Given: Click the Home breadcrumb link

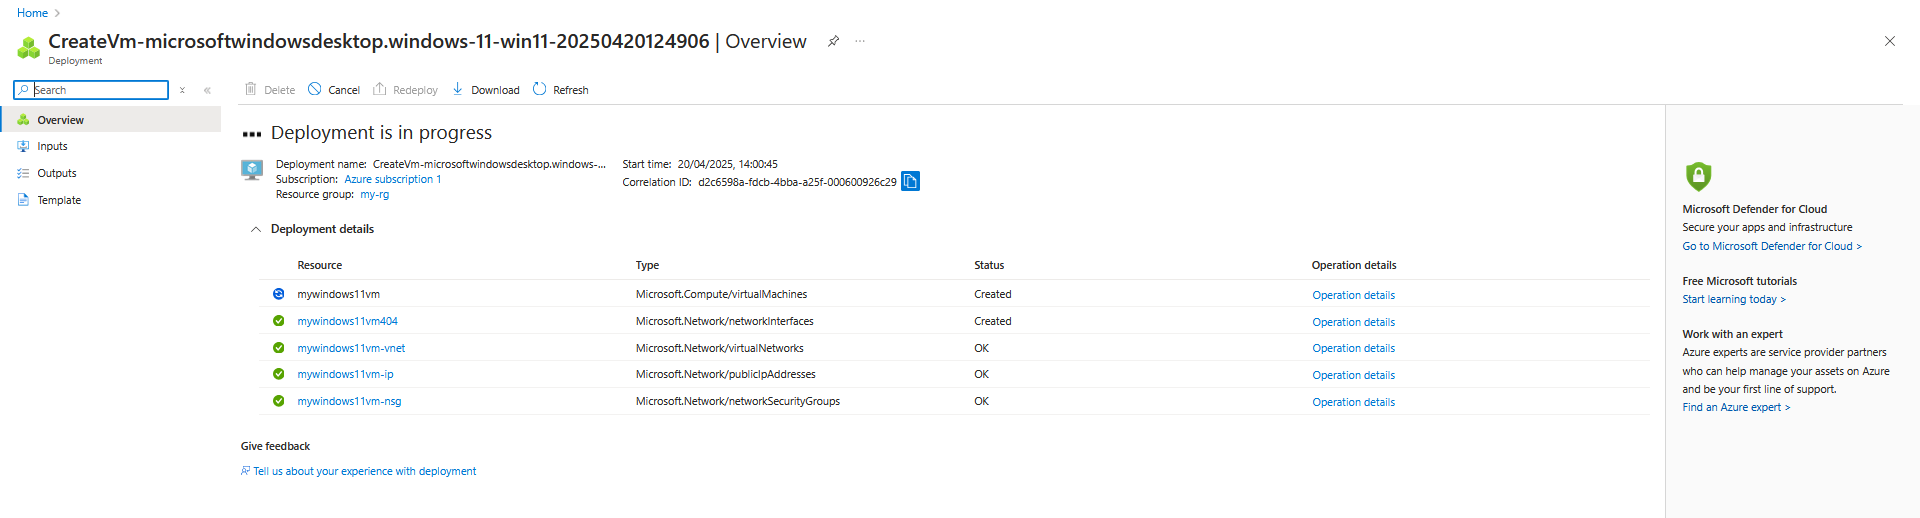Looking at the screenshot, I should (x=32, y=13).
